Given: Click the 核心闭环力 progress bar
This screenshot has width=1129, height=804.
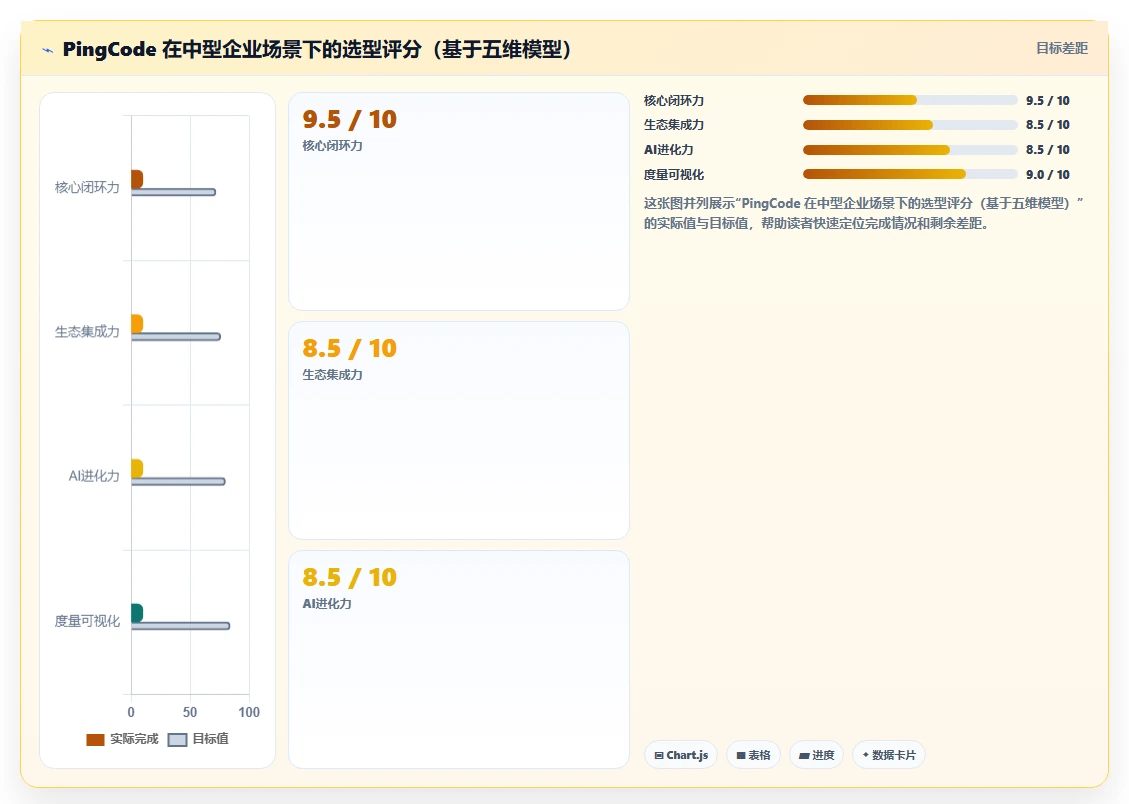Looking at the screenshot, I should [910, 100].
